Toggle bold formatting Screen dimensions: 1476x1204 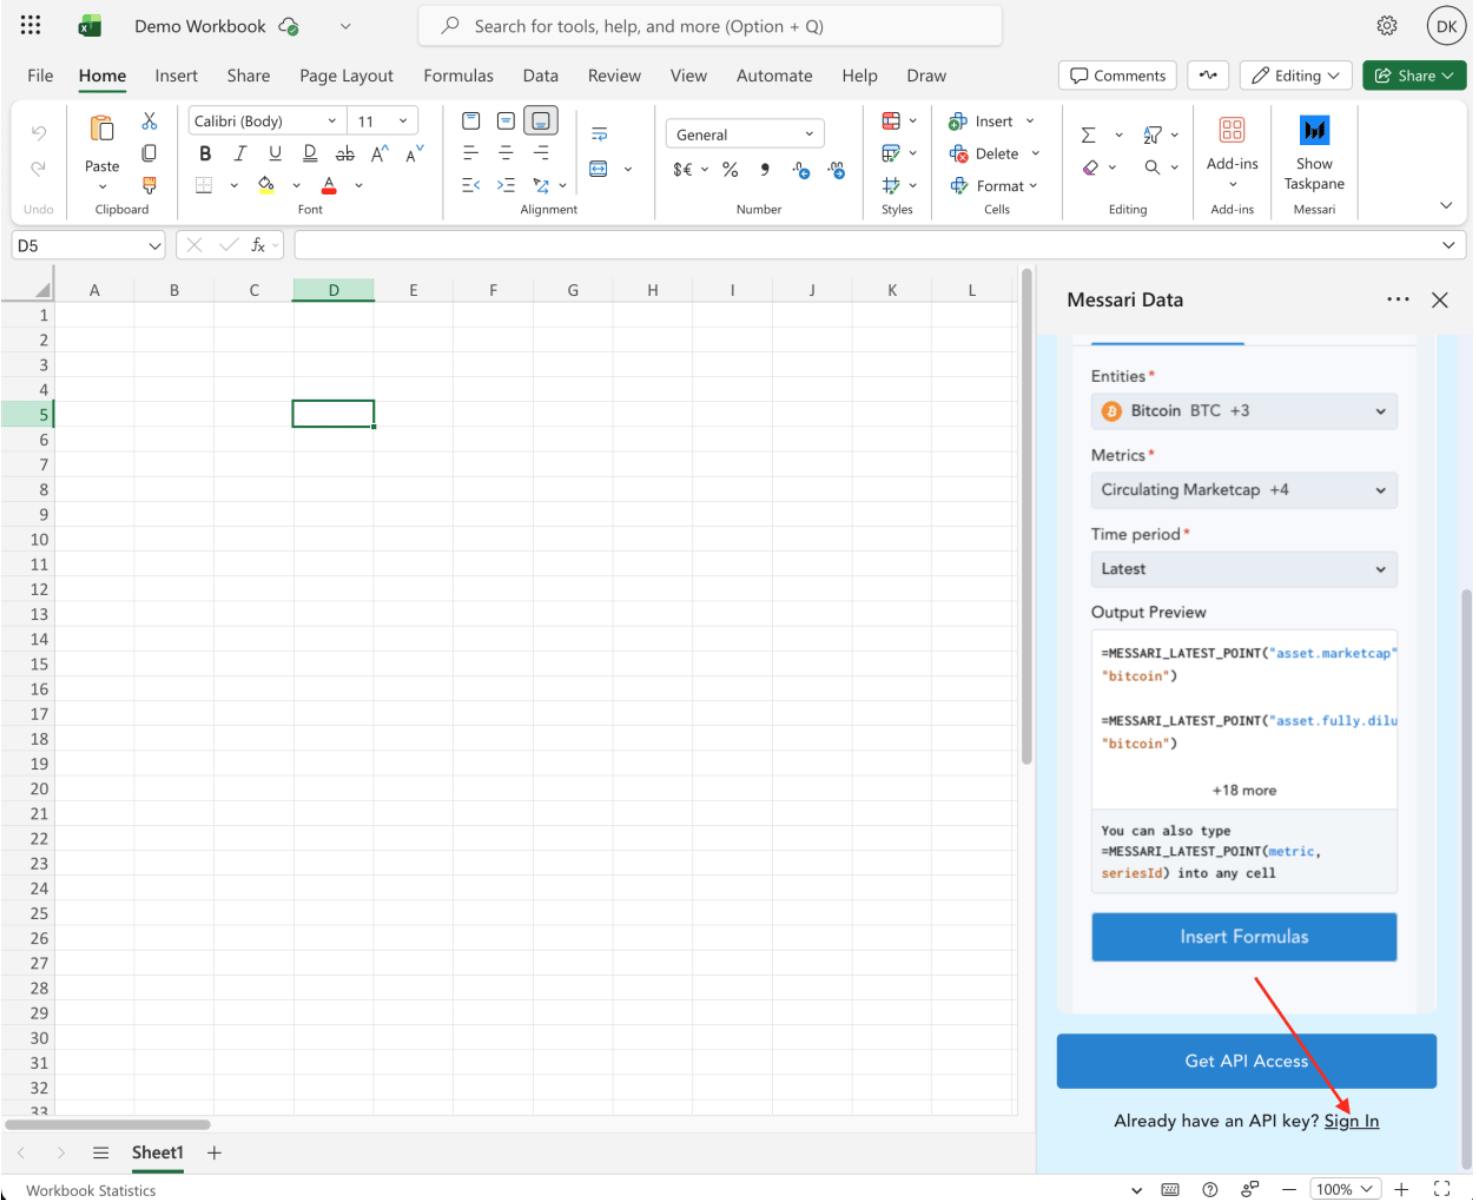205,154
